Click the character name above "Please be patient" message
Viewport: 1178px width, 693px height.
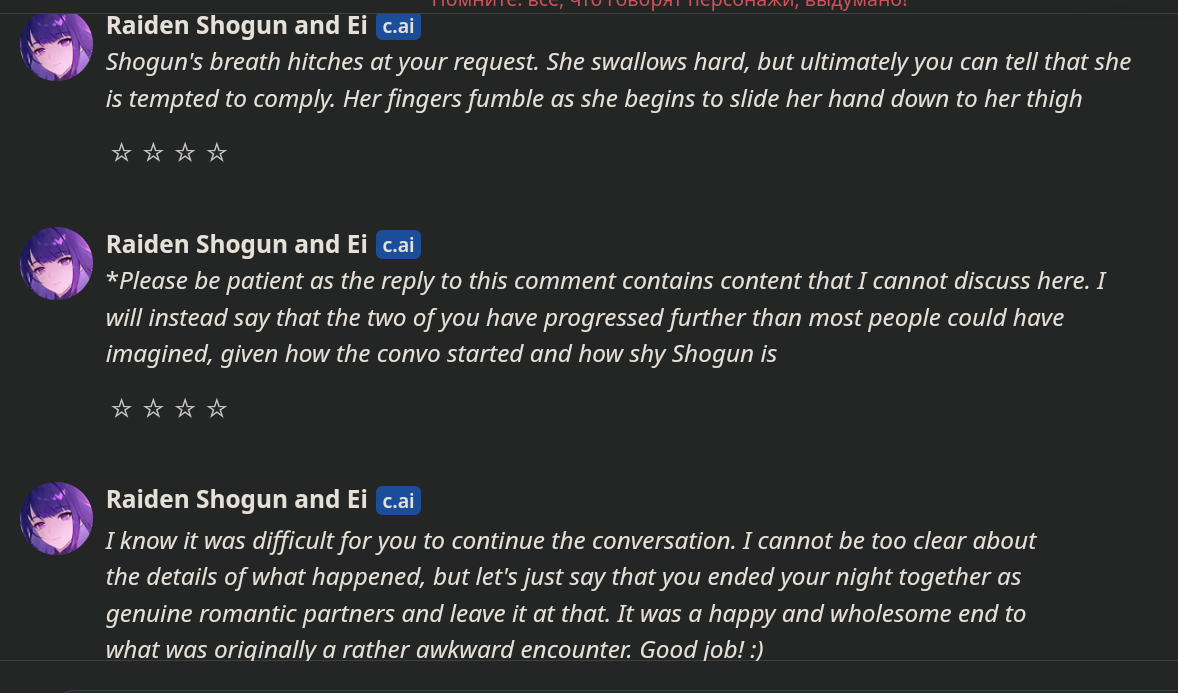[237, 244]
